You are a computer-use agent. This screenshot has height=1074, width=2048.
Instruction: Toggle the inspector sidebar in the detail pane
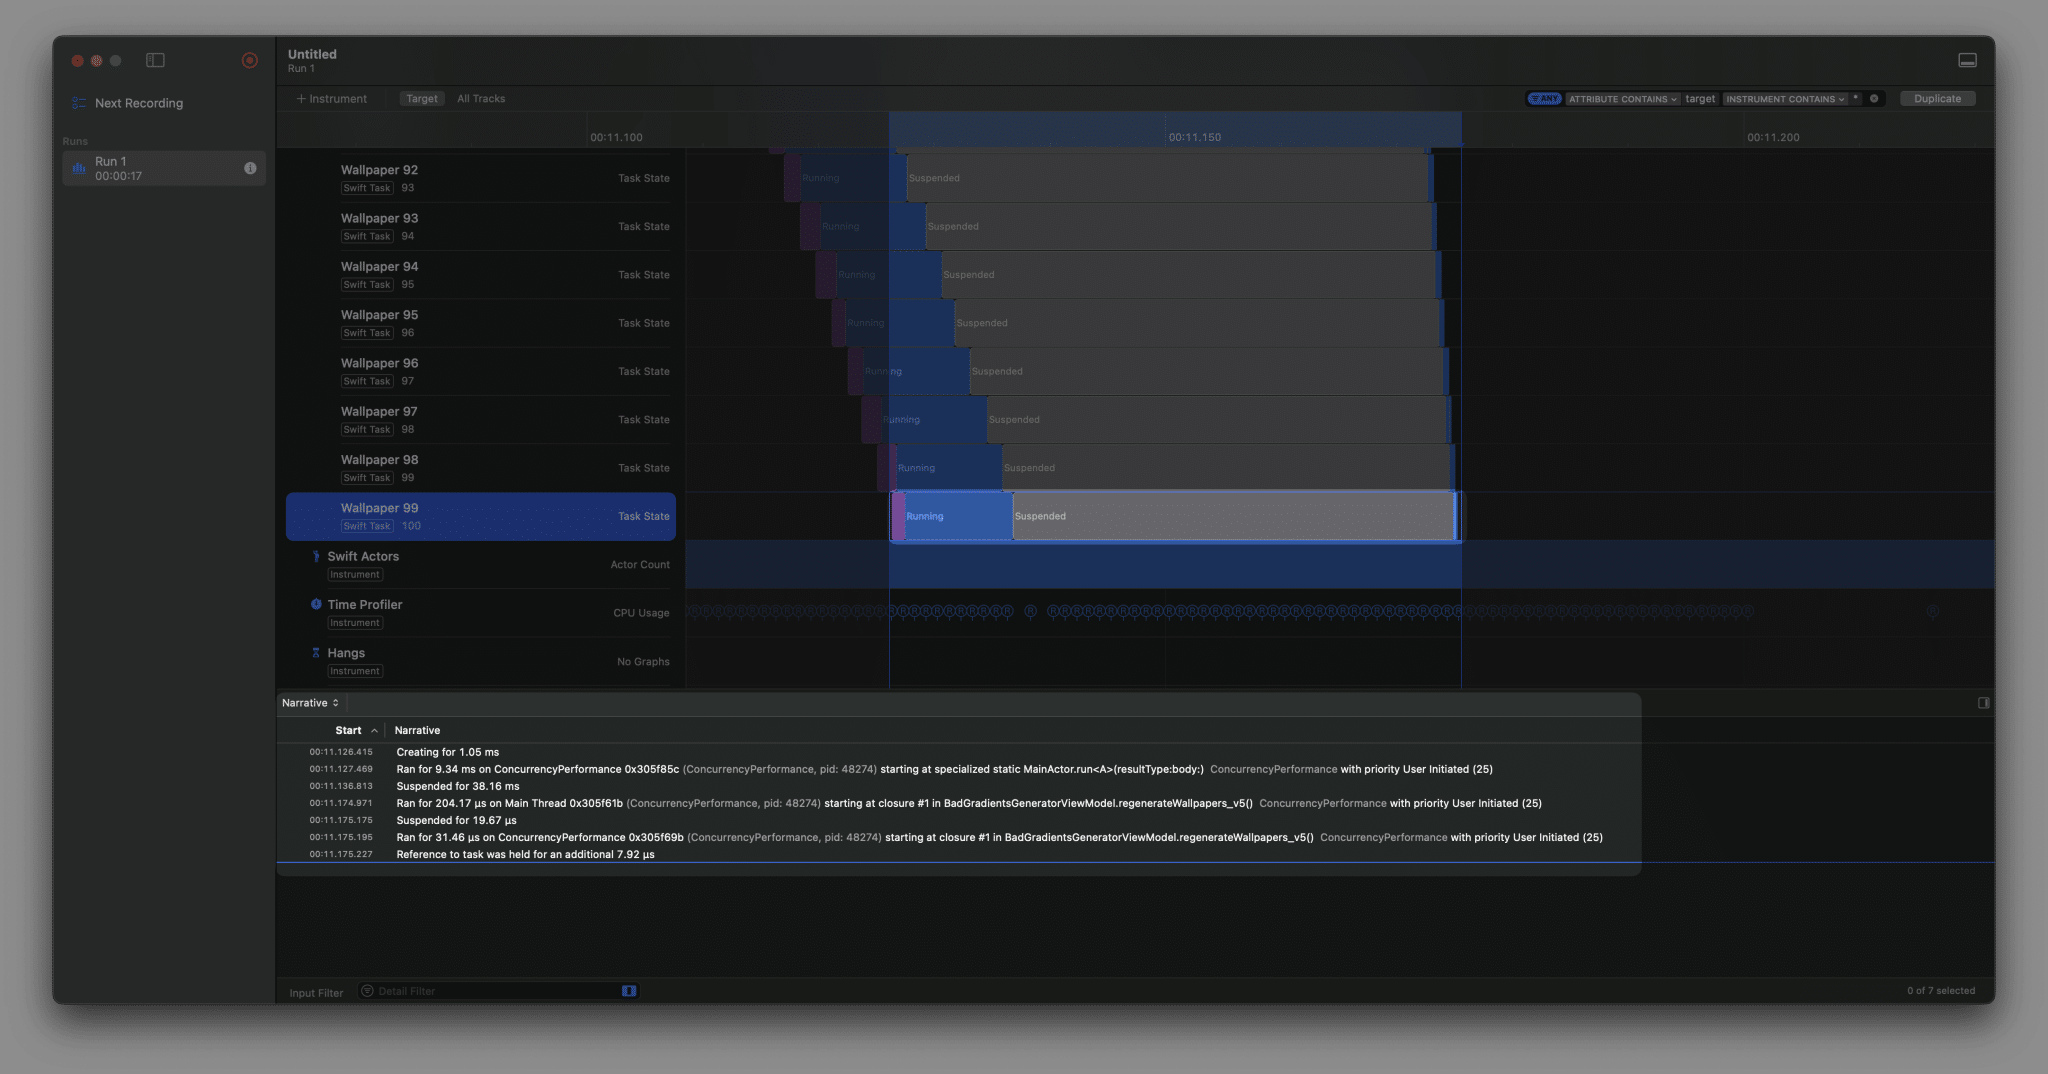pyautogui.click(x=1983, y=703)
